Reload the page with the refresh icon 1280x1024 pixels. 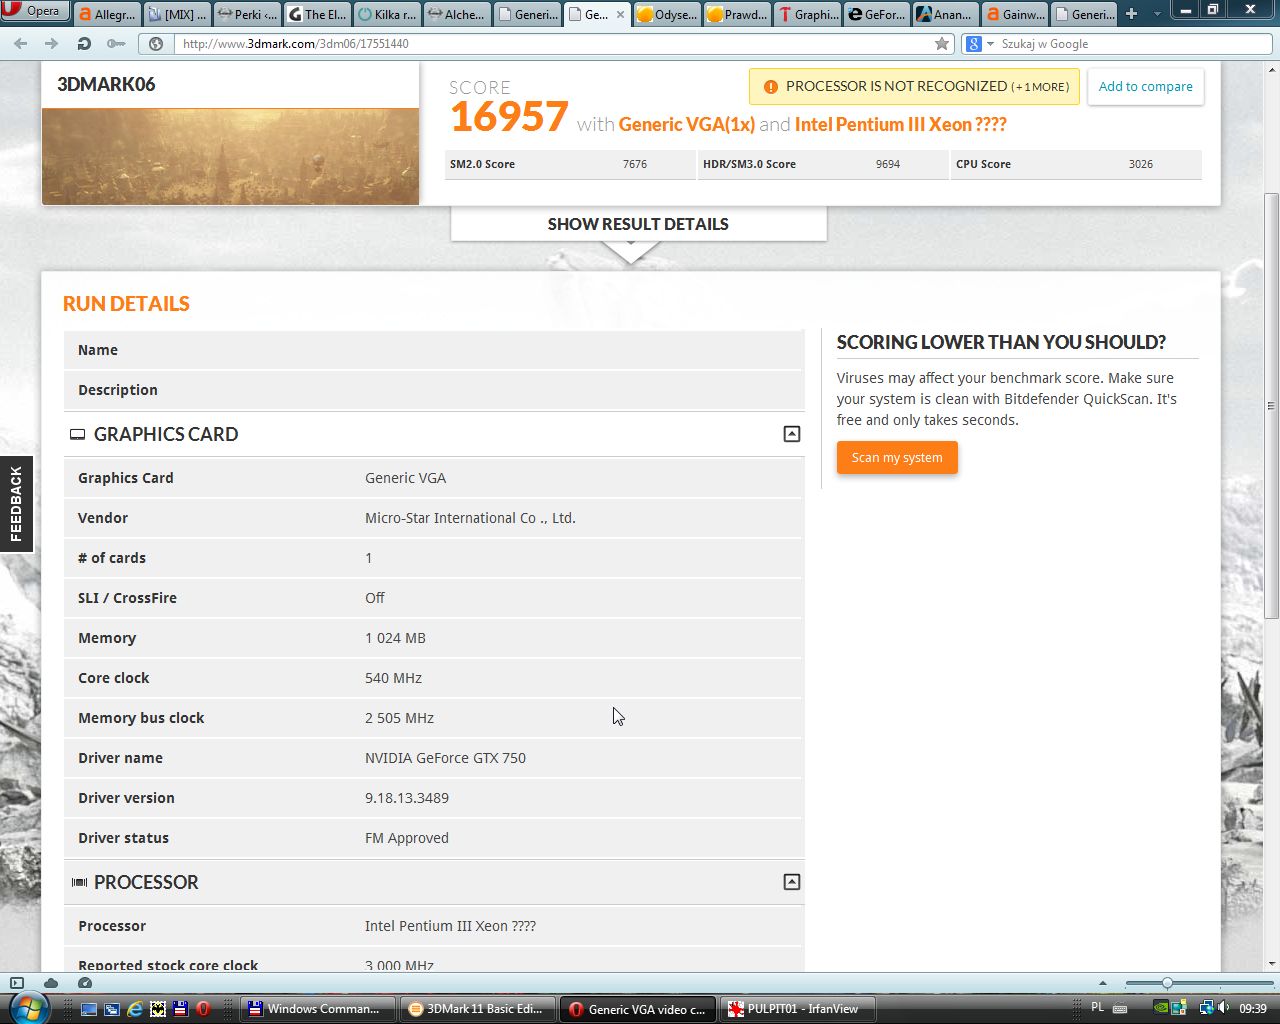click(84, 44)
